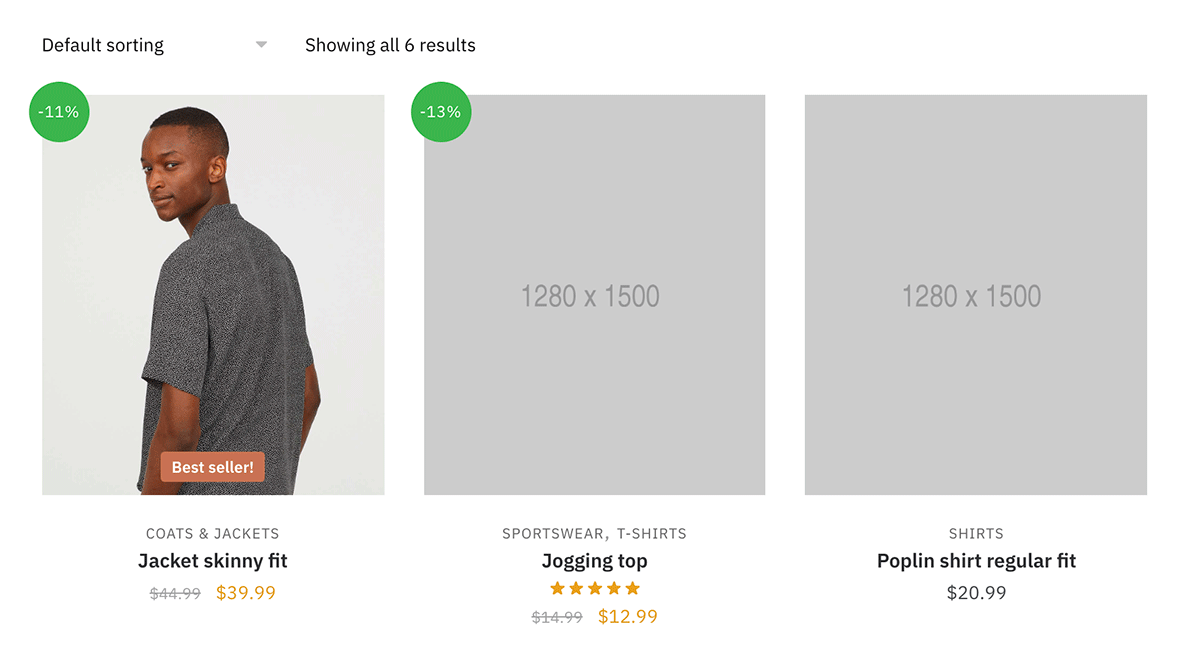Go to the T-Shirts category
The image size is (1200, 661).
click(651, 534)
